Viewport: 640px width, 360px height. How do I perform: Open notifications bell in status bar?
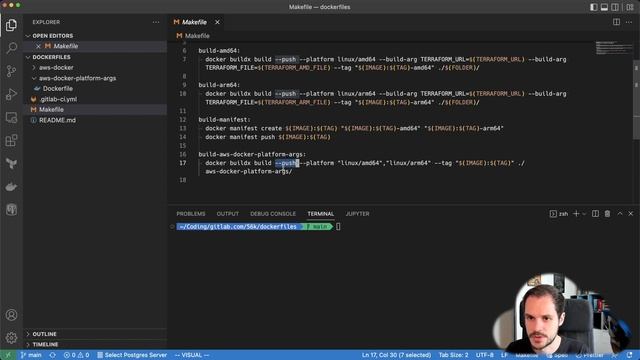pos(629,355)
